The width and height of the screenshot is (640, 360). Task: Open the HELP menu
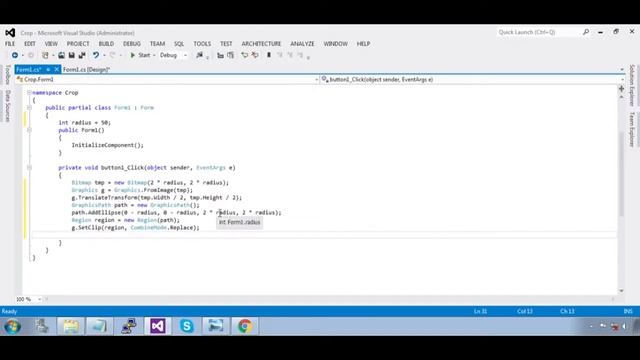point(363,44)
